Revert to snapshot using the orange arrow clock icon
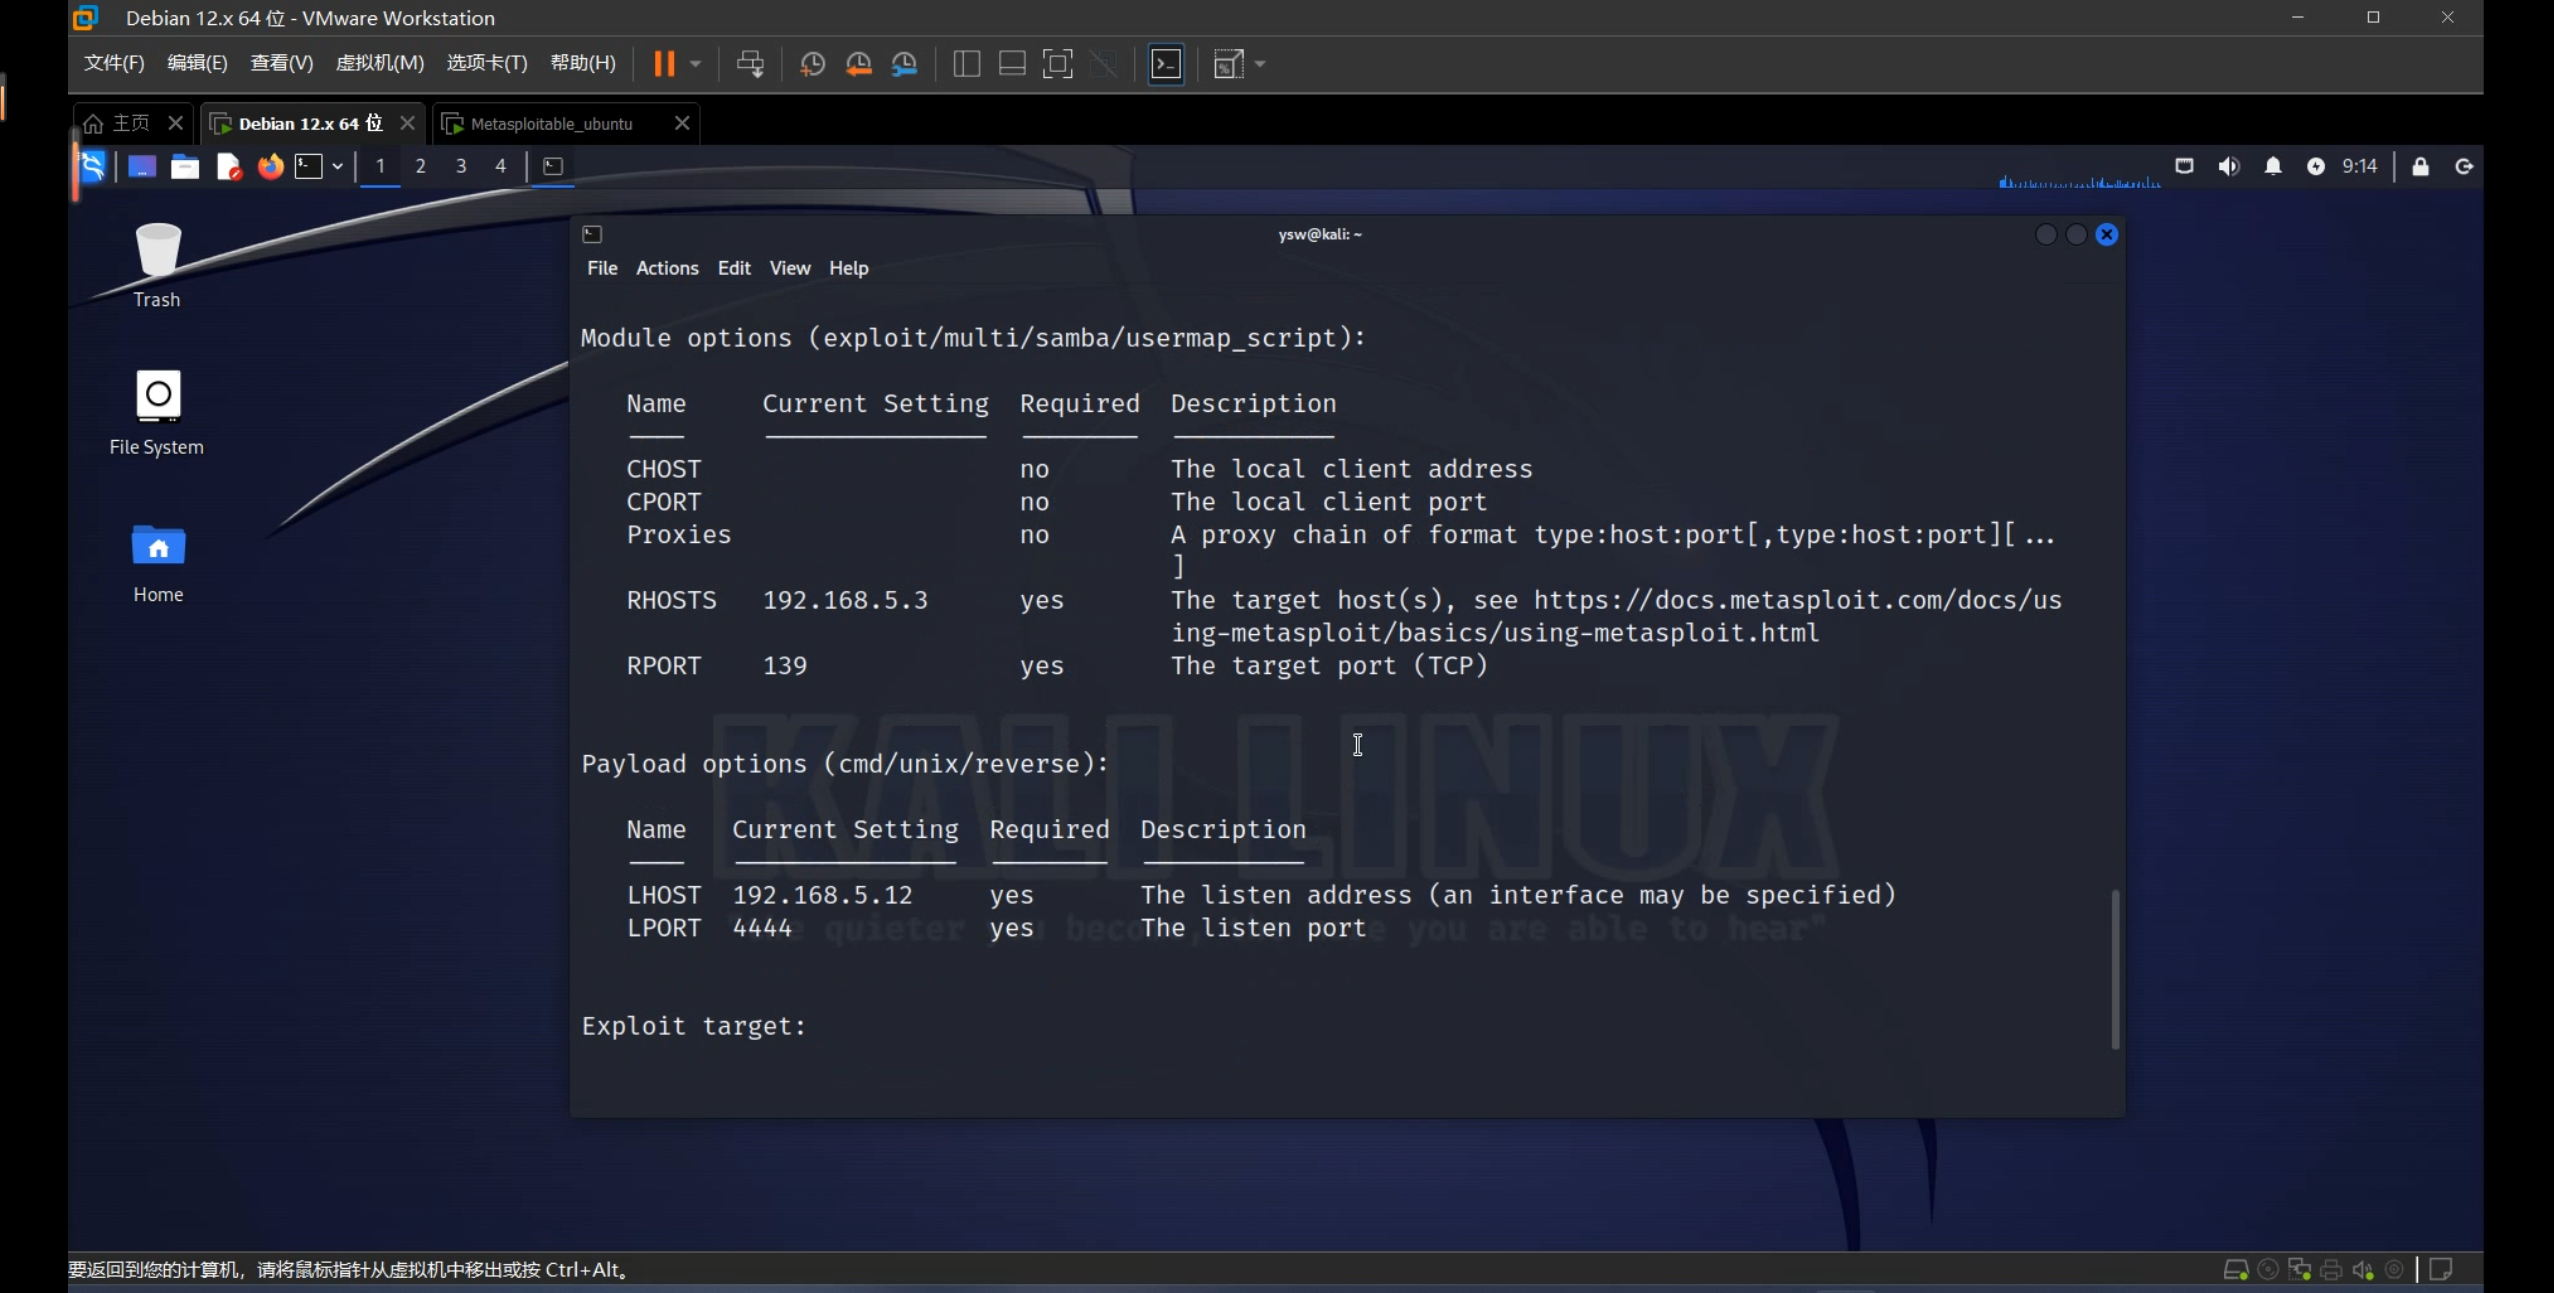Viewport: 2554px width, 1293px height. coord(858,64)
